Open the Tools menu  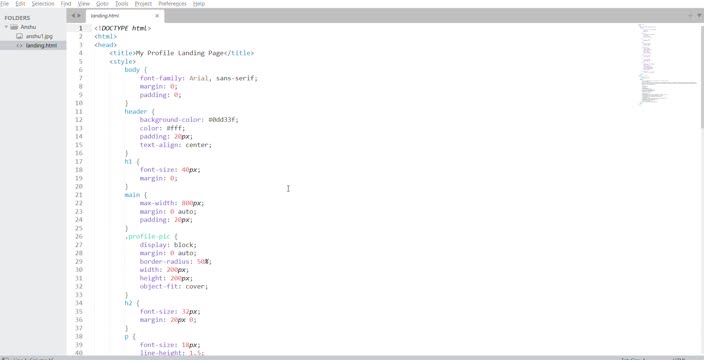pos(121,4)
